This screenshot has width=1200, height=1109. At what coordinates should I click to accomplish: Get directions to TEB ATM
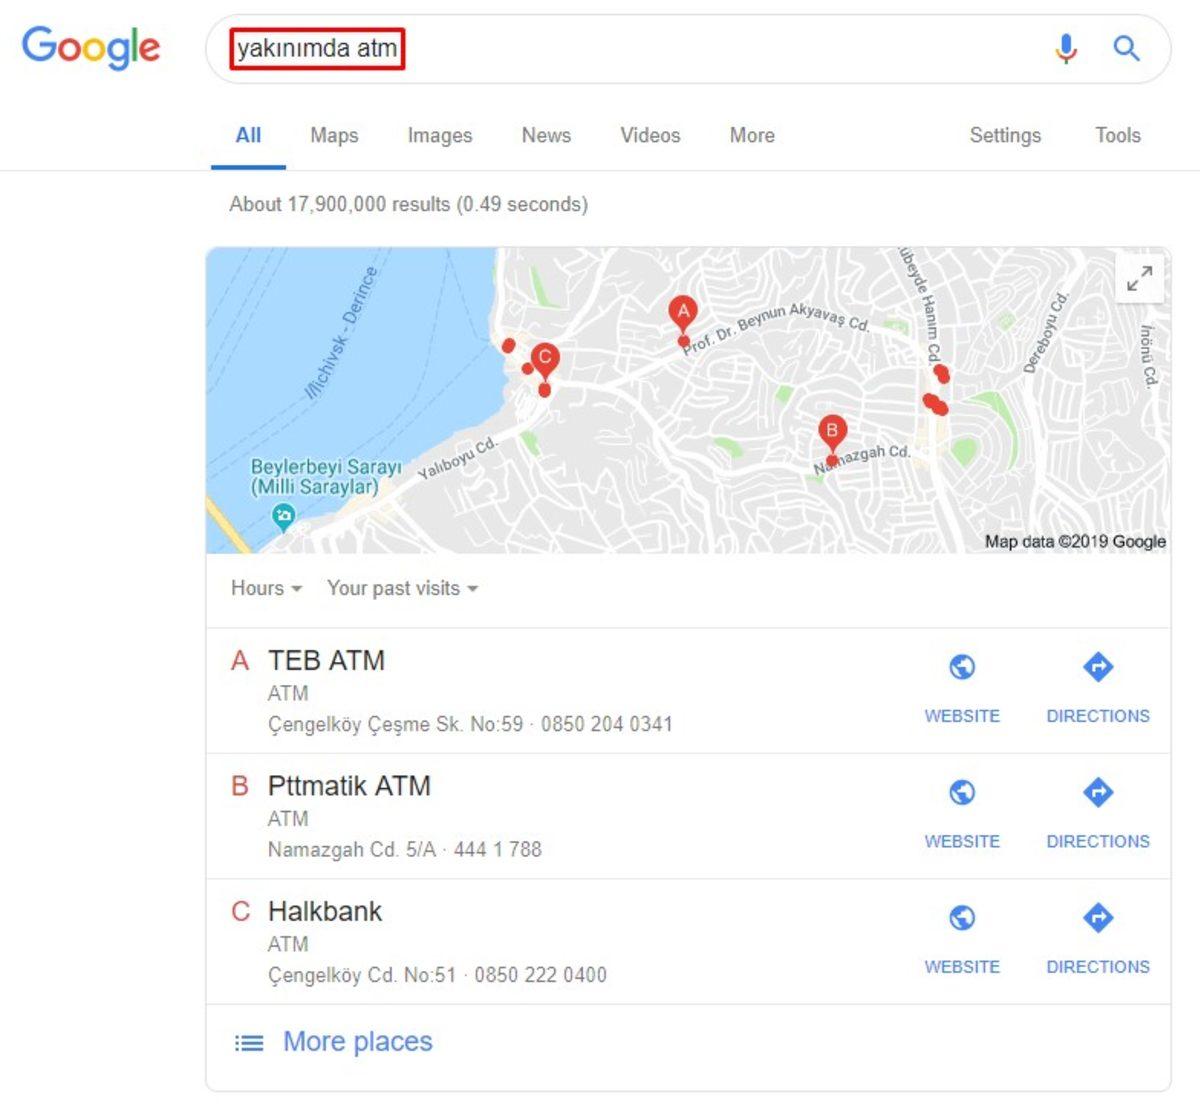(1097, 666)
